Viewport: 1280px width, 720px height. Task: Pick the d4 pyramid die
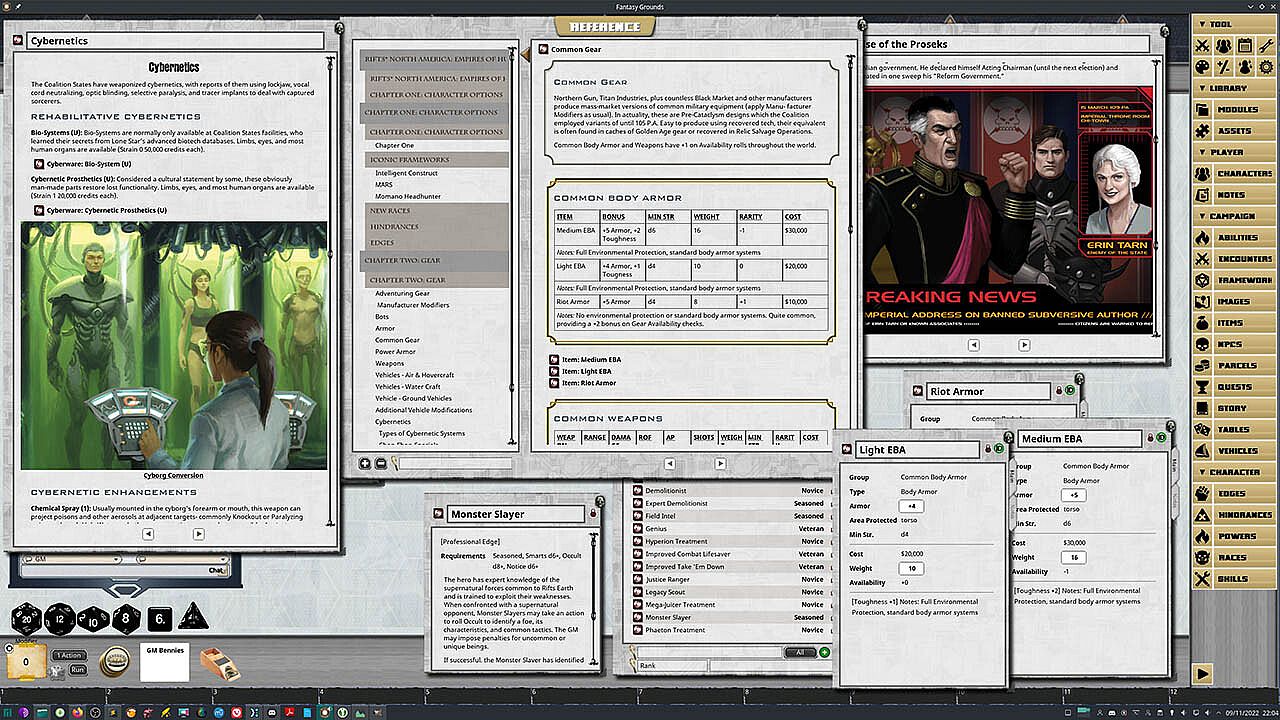(193, 617)
